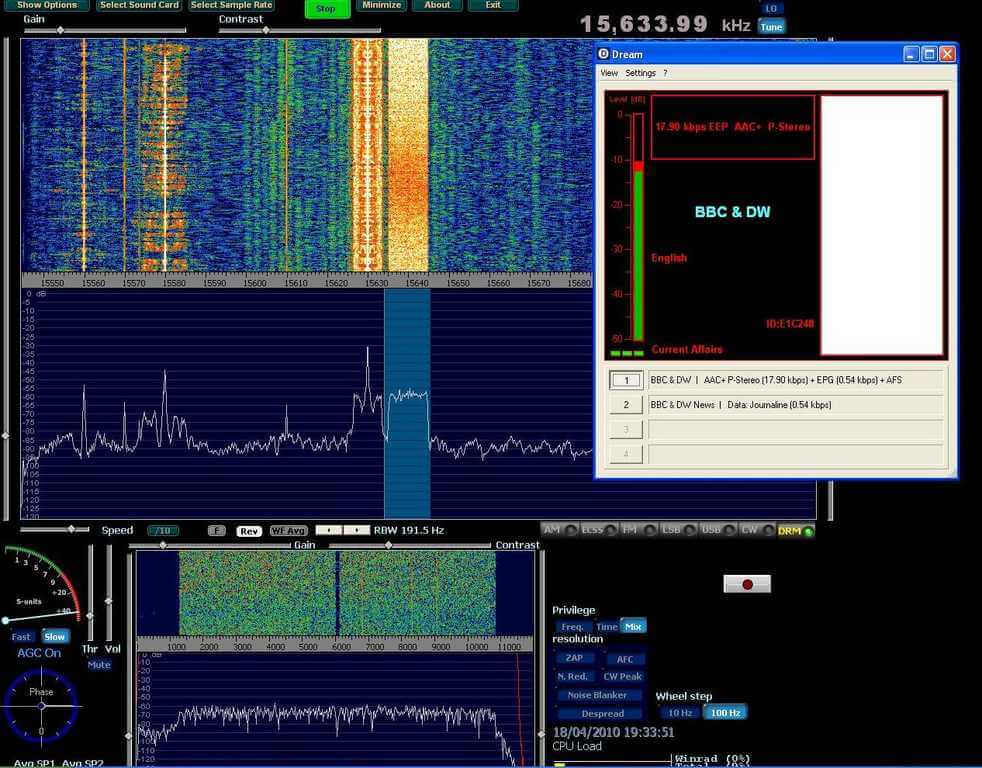This screenshot has width=982, height=768.
Task: Start recording with the red dot button
Action: (747, 584)
